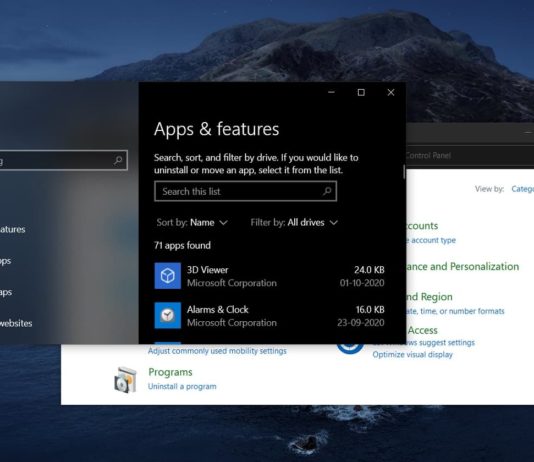Click Optimize visual display link

pos(412,355)
